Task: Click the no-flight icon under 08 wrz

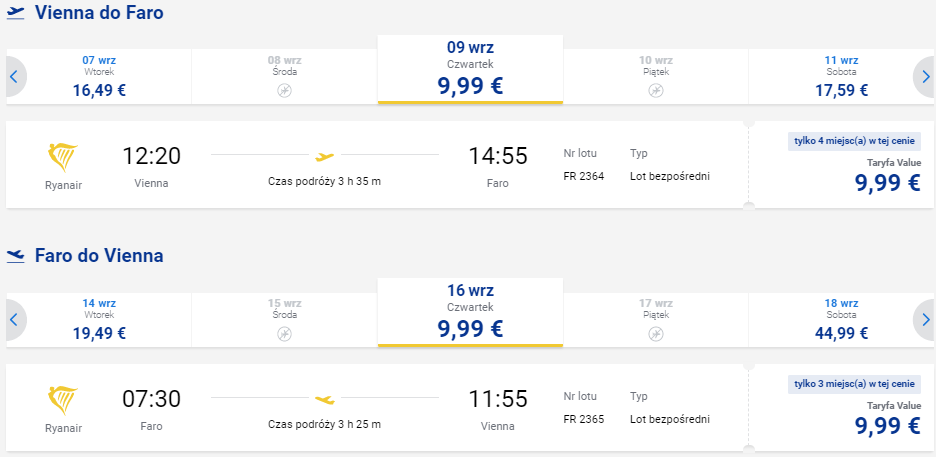Action: [x=285, y=91]
